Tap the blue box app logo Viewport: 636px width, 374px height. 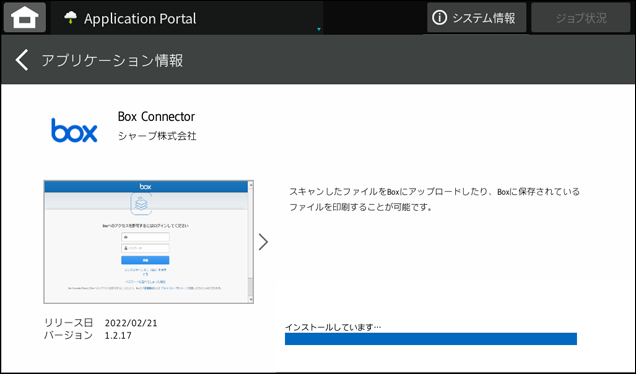click(x=74, y=130)
